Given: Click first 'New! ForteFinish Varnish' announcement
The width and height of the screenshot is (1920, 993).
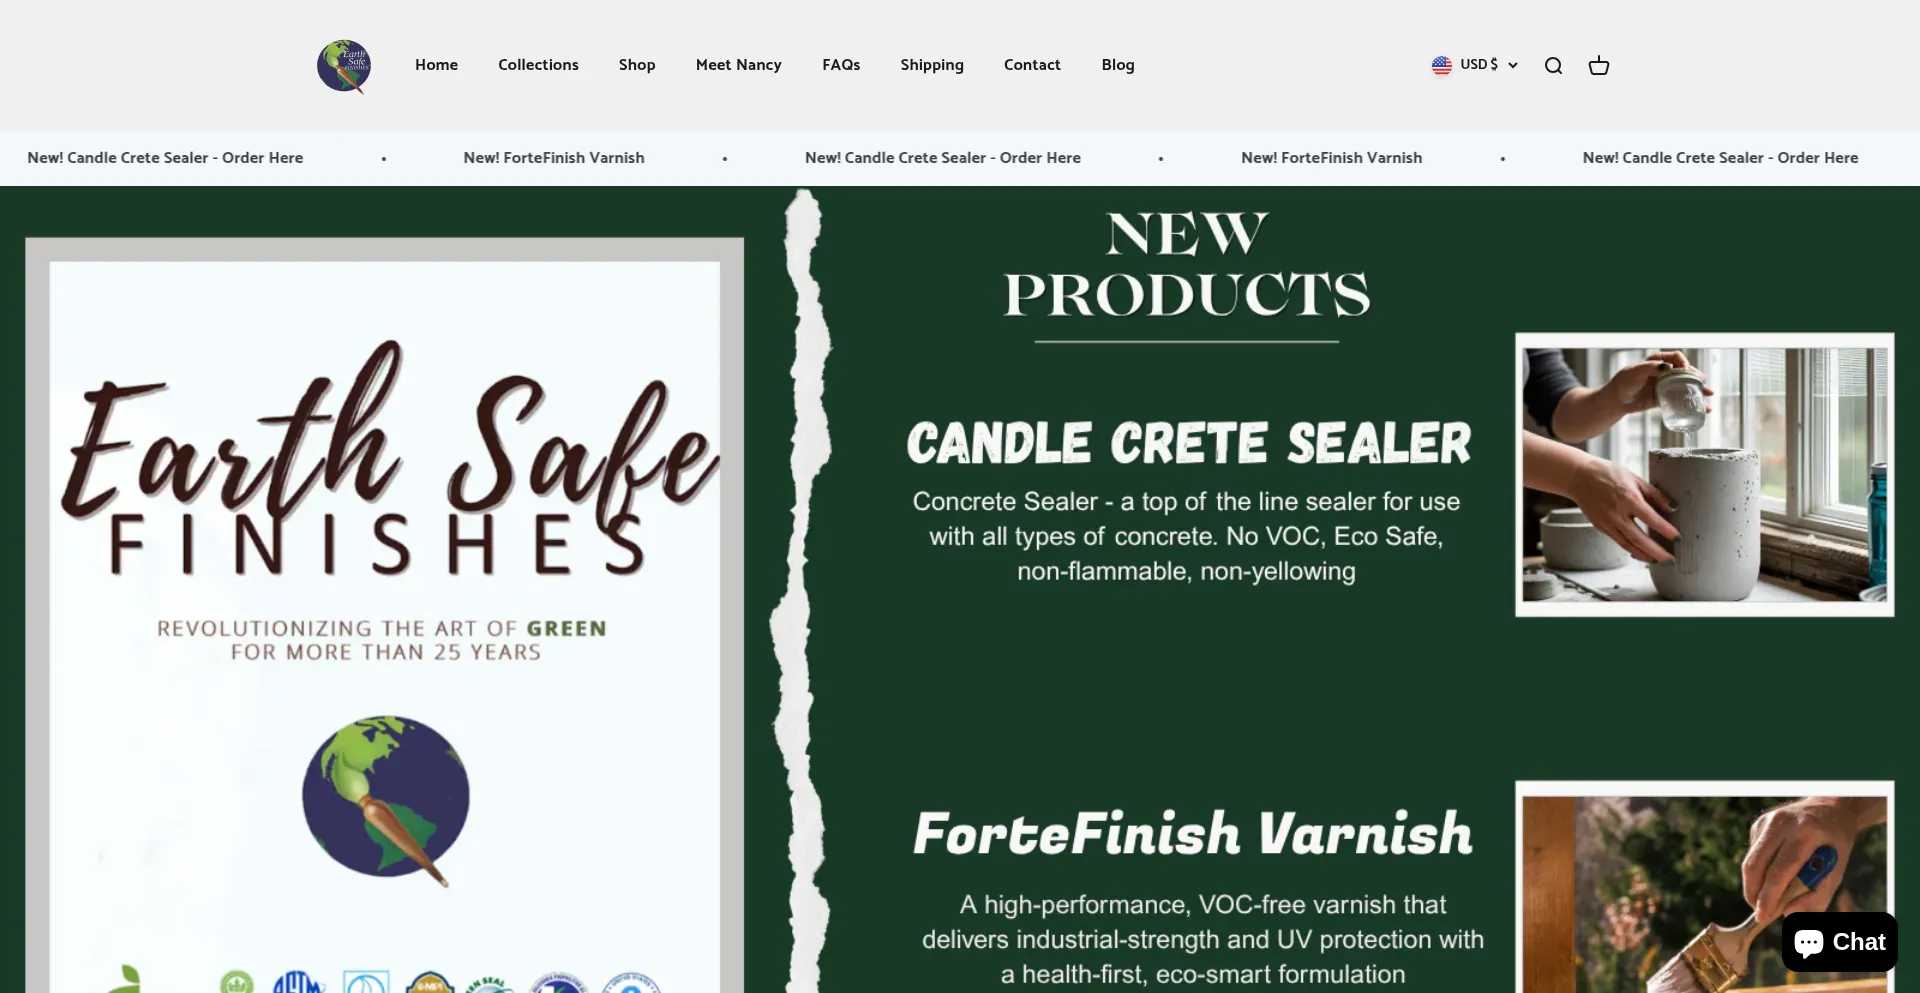Looking at the screenshot, I should (554, 158).
